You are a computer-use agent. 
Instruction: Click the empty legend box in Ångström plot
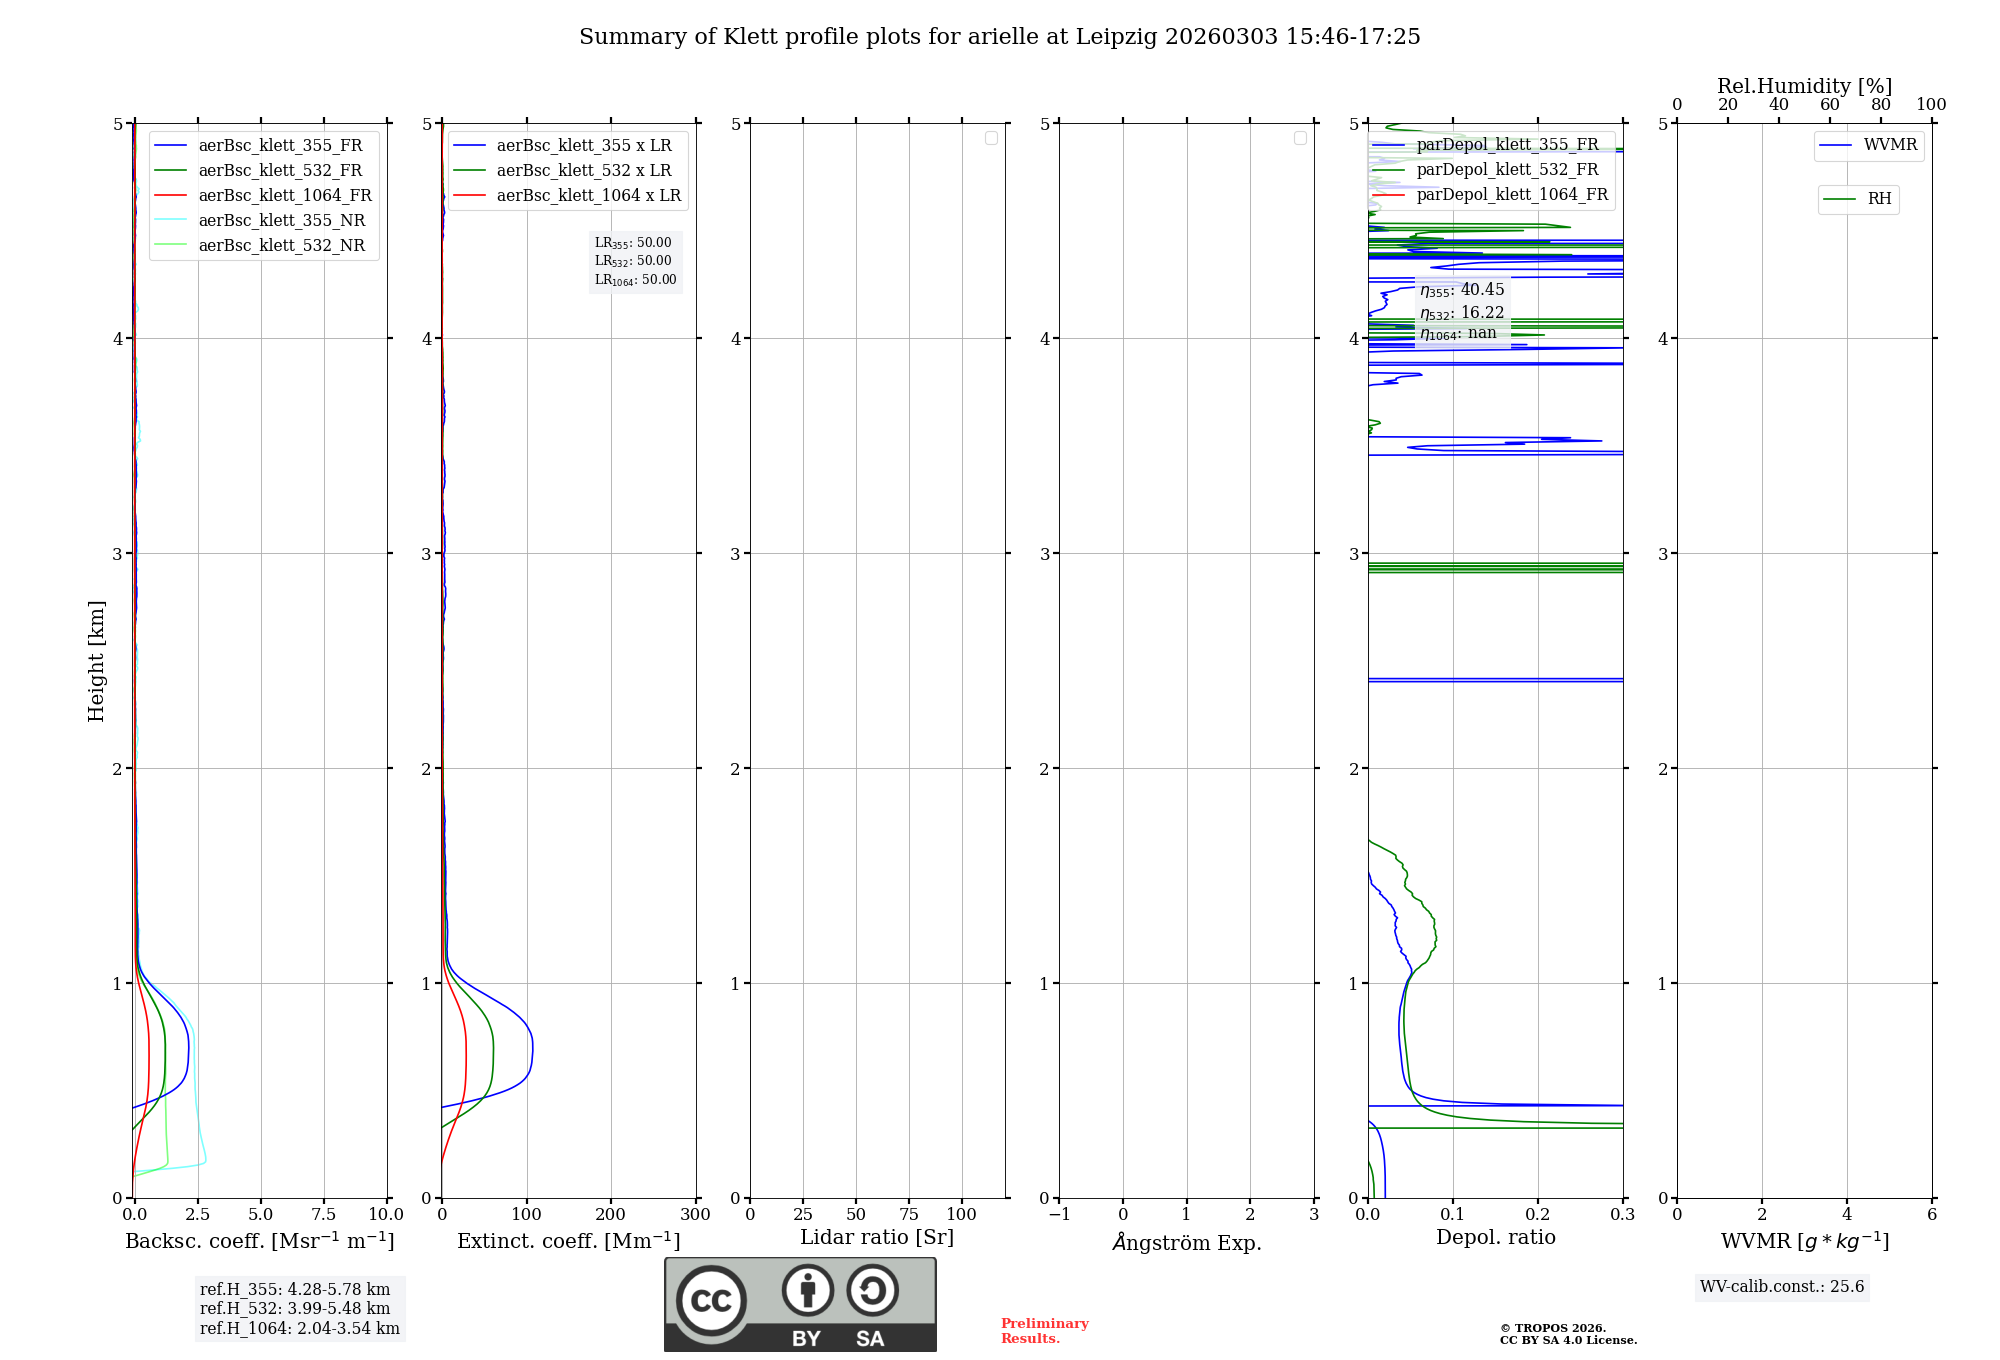(1300, 138)
